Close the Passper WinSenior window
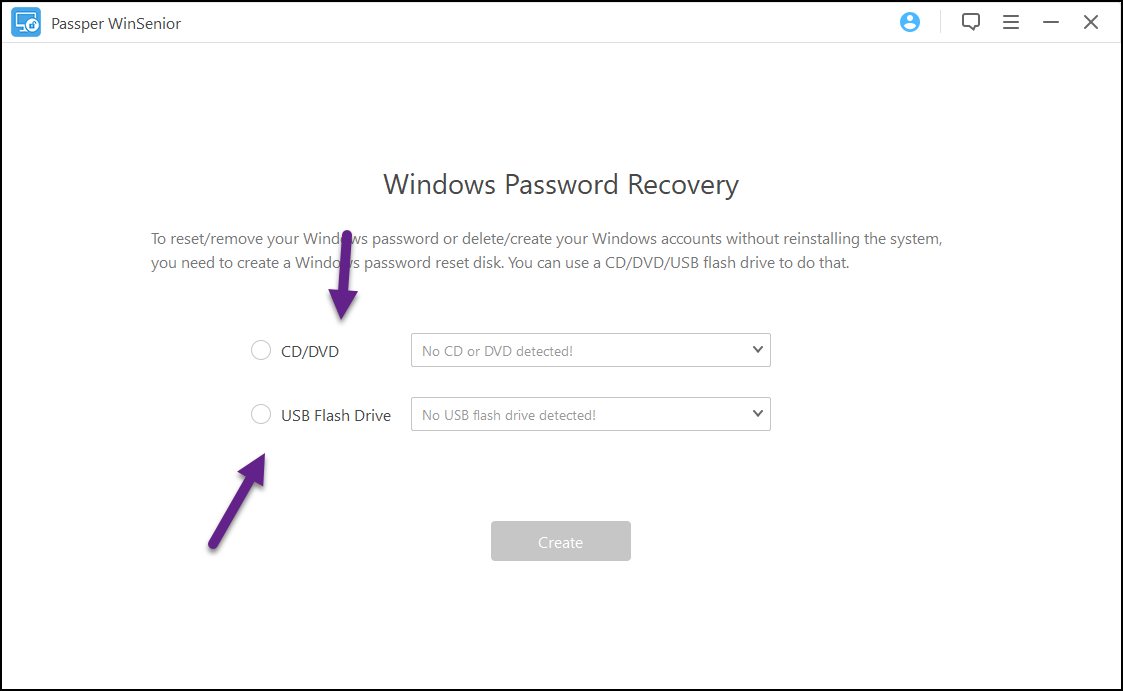Viewport: 1123px width, 691px height. [x=1091, y=22]
